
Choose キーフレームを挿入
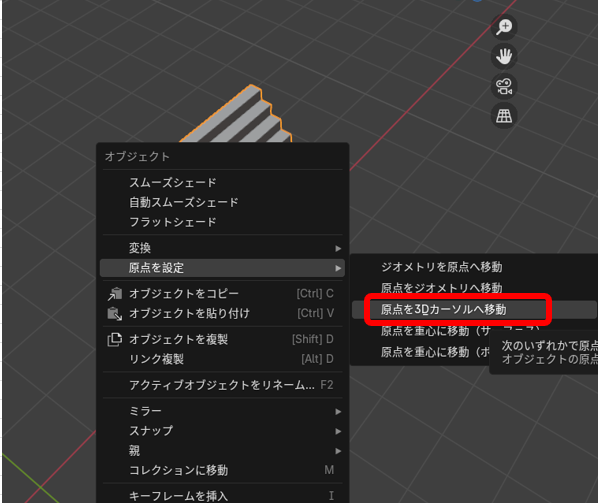click(x=222, y=496)
